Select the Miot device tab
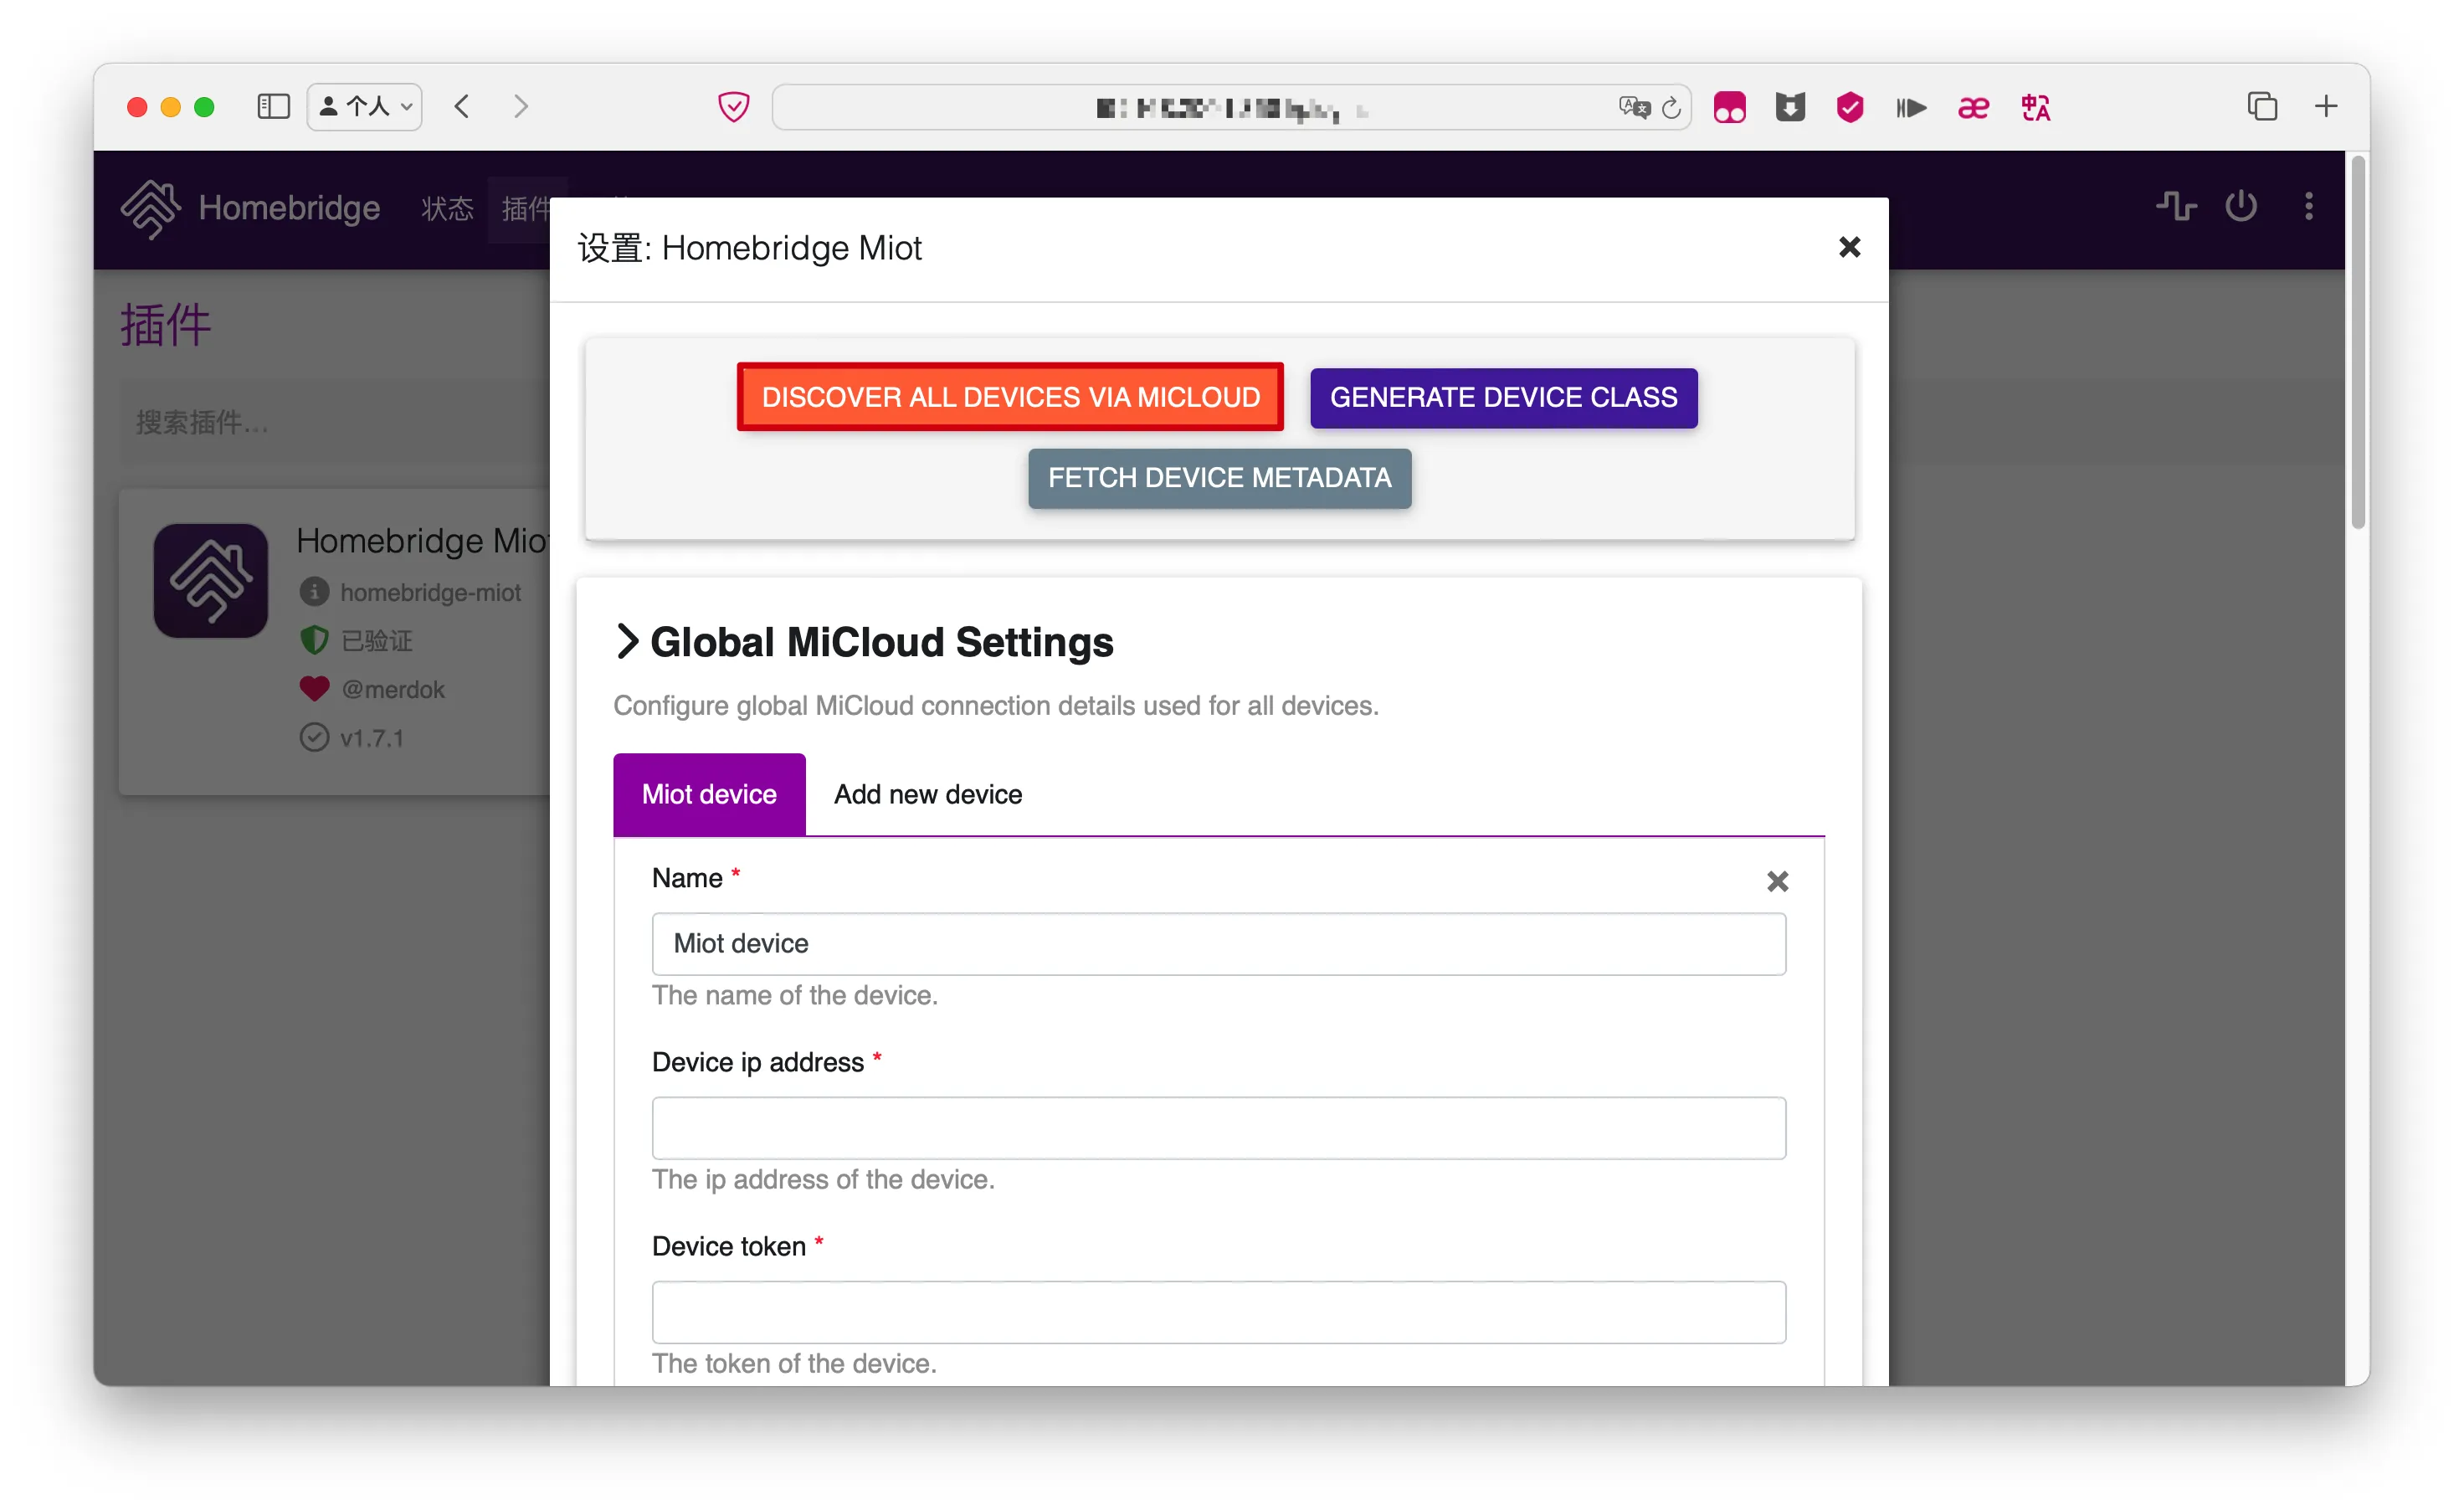 (709, 794)
